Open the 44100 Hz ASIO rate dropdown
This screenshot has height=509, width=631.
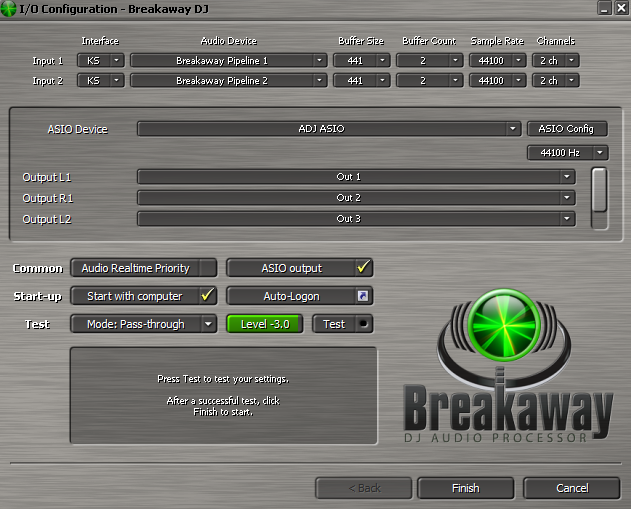pos(567,153)
